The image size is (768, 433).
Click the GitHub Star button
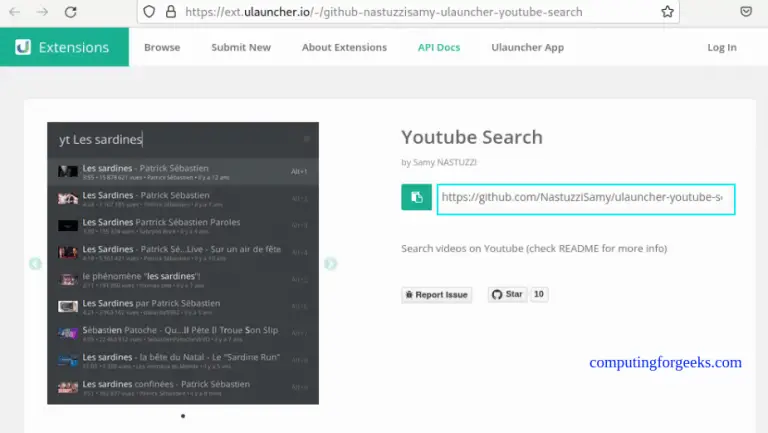(507, 295)
